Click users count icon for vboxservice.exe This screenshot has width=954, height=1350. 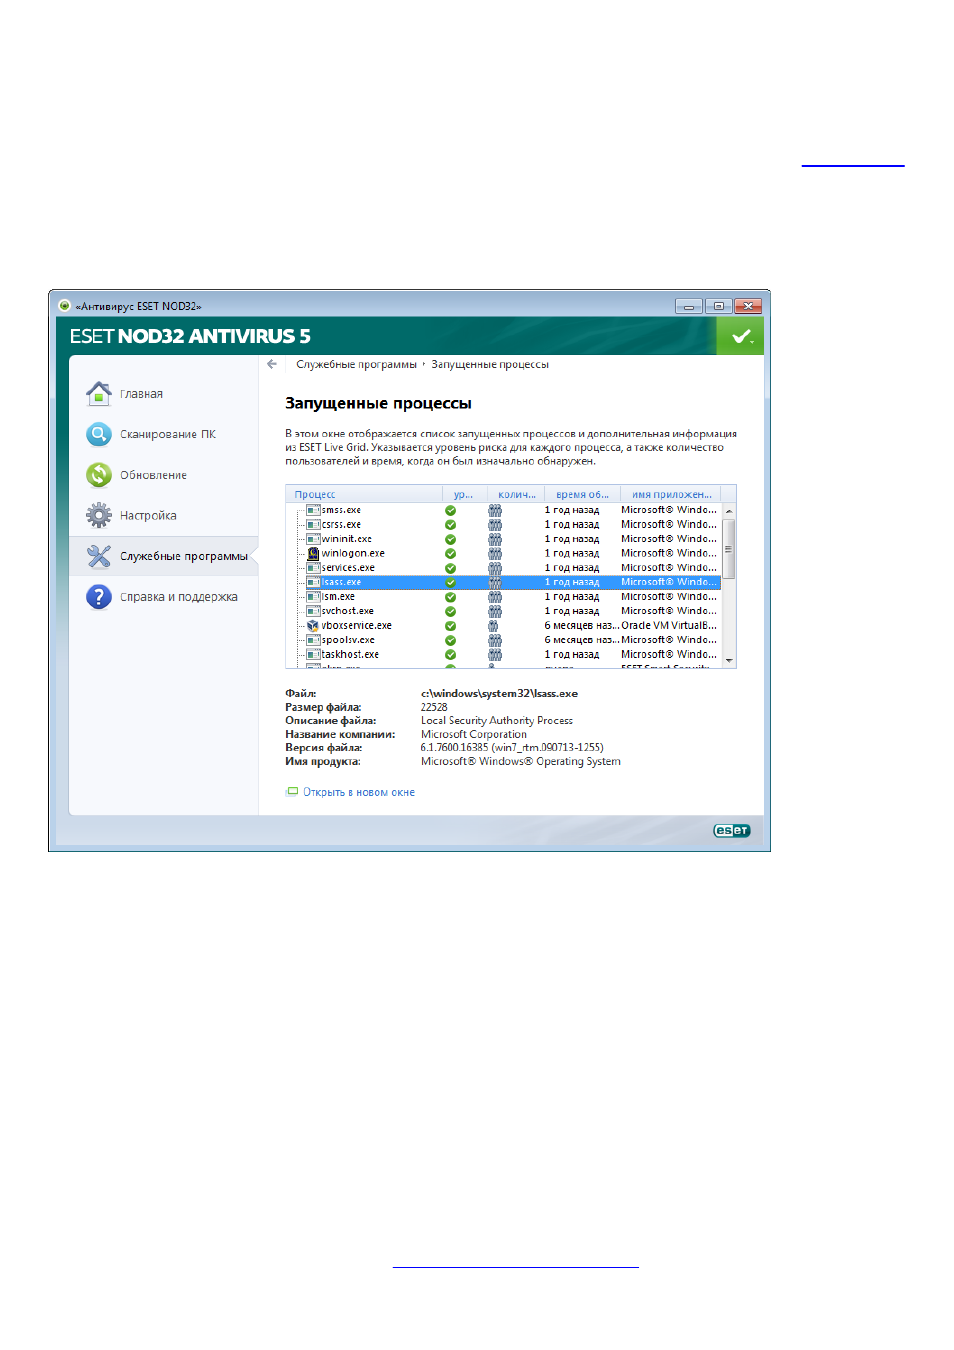(x=493, y=626)
